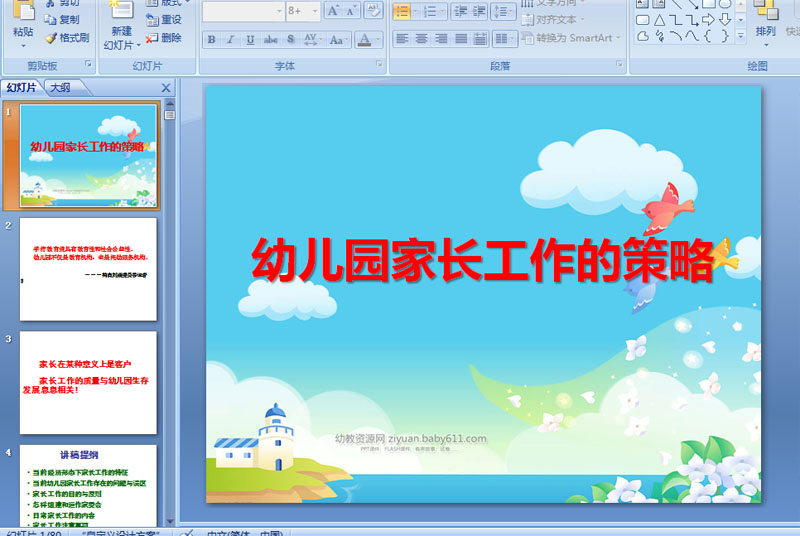The height and width of the screenshot is (536, 800).
Task: Toggle bullet list formatting
Action: coord(402,11)
